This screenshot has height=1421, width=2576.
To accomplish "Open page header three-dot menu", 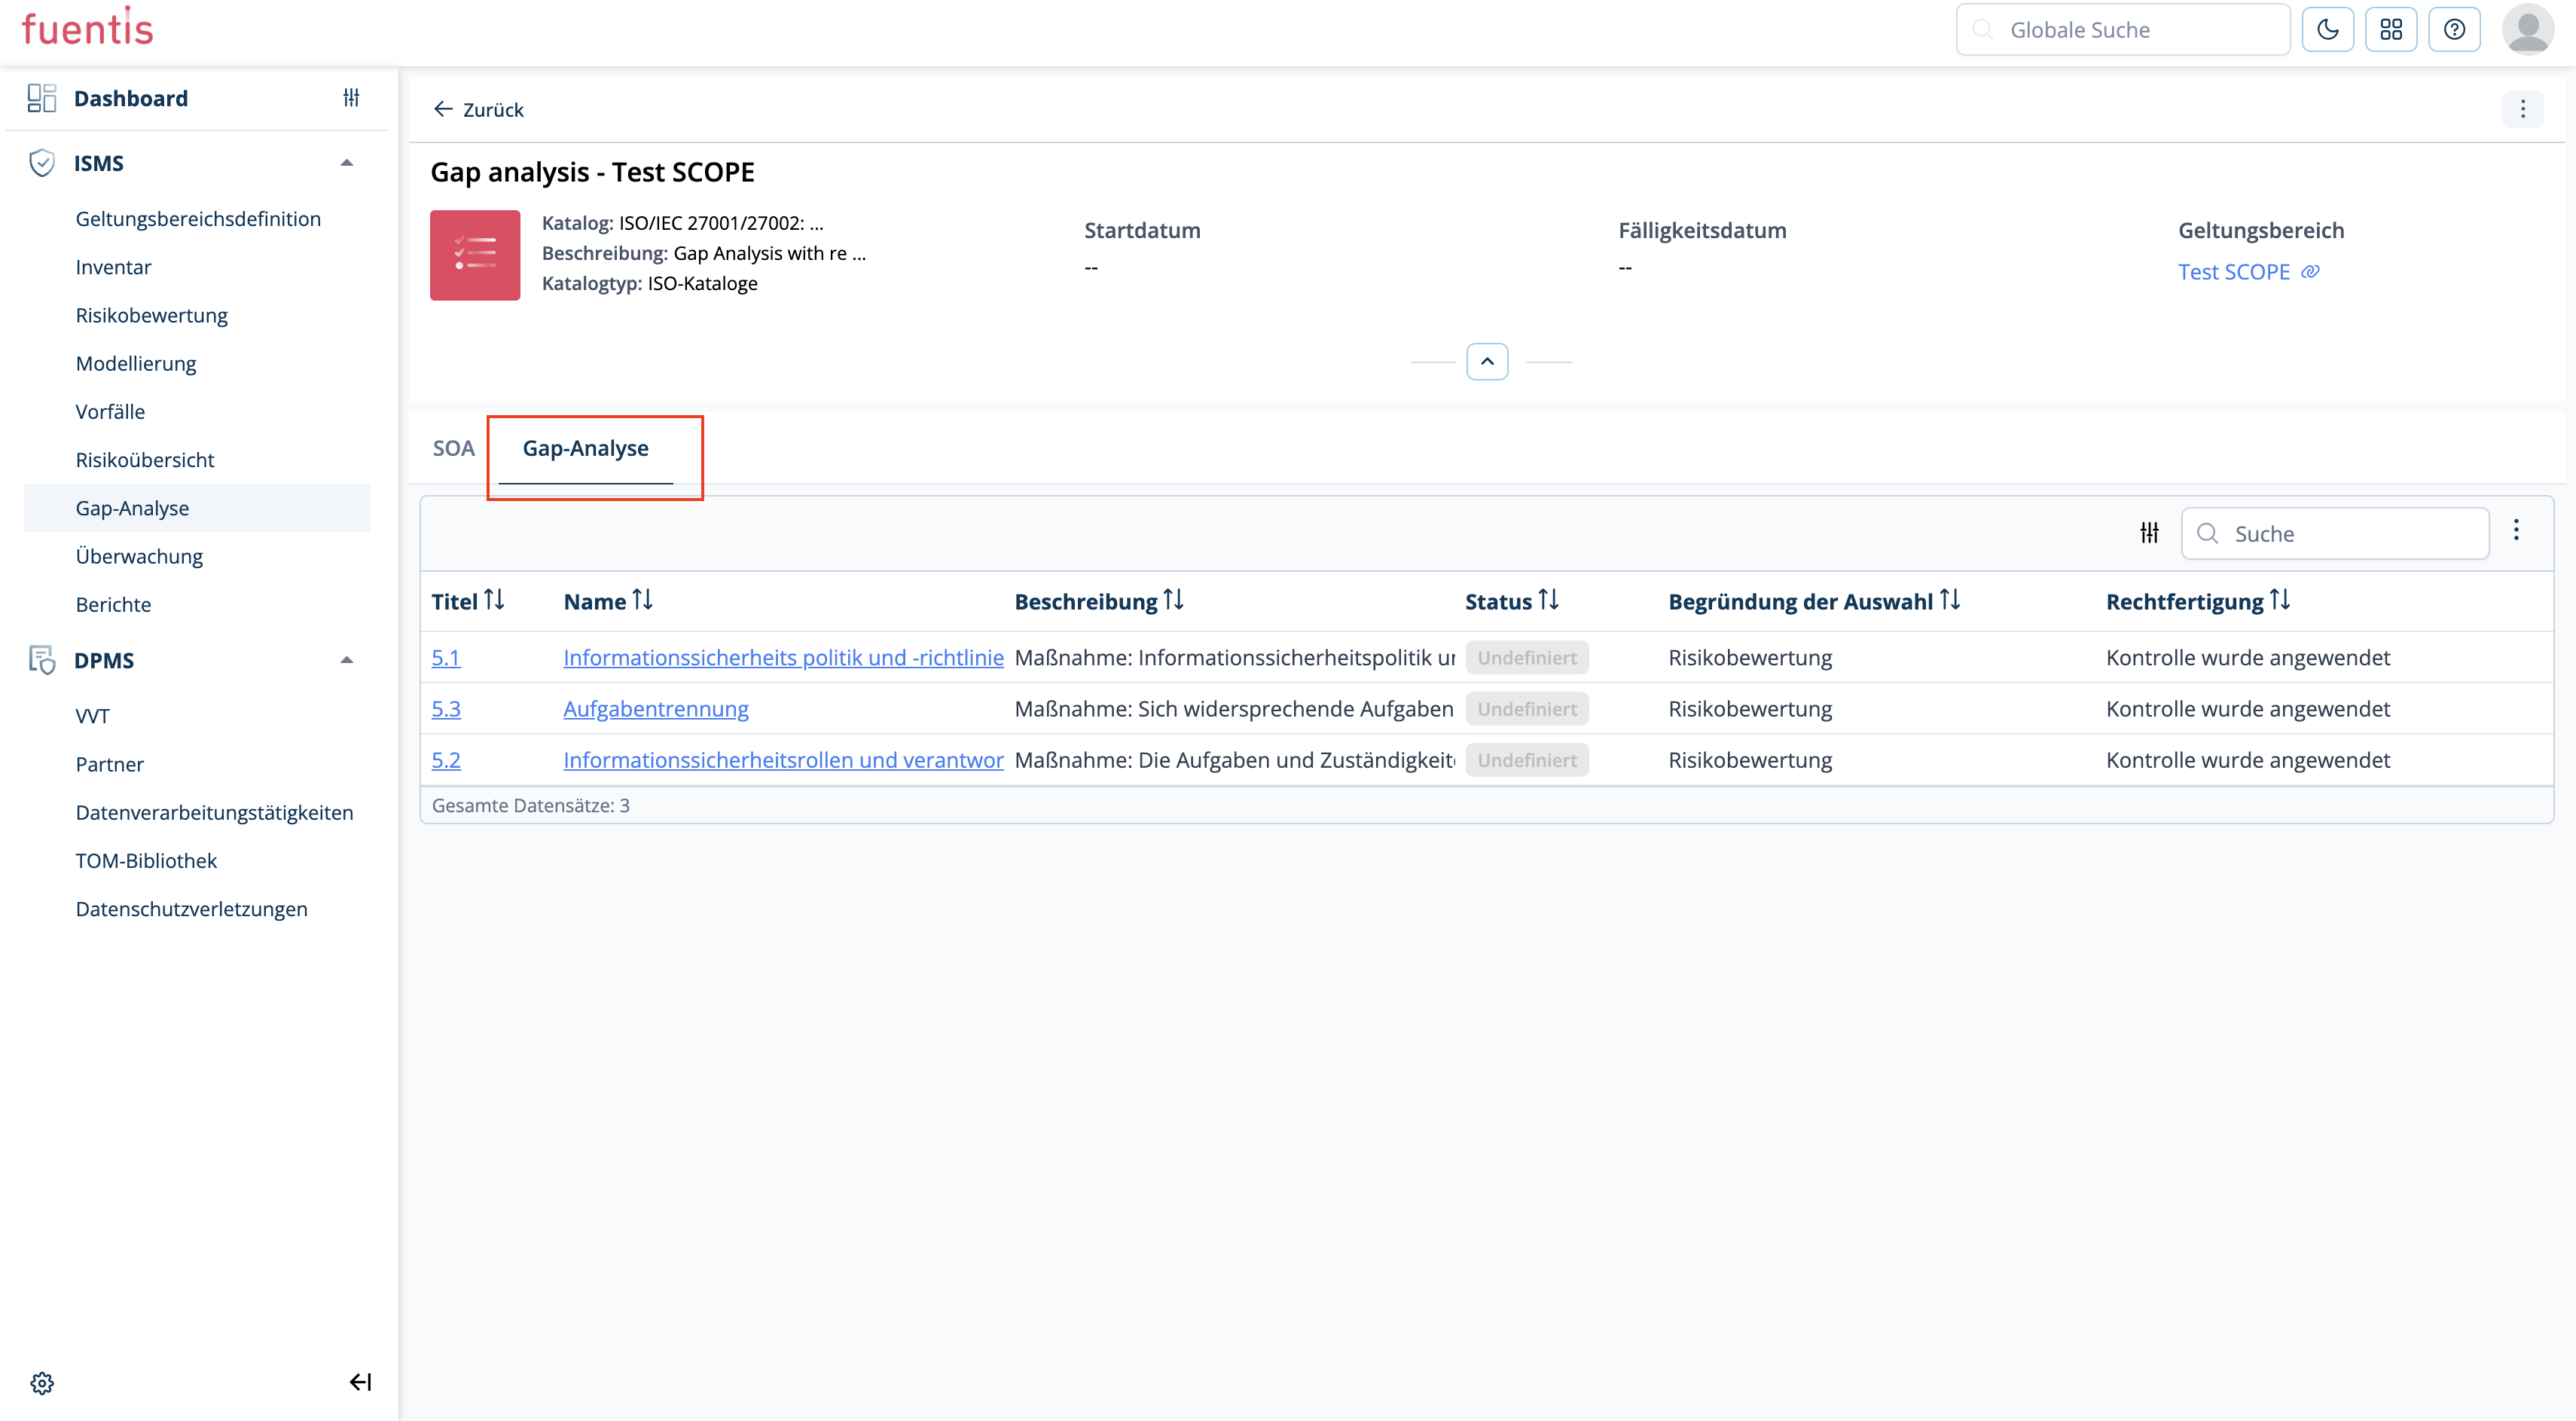I will [2522, 109].
